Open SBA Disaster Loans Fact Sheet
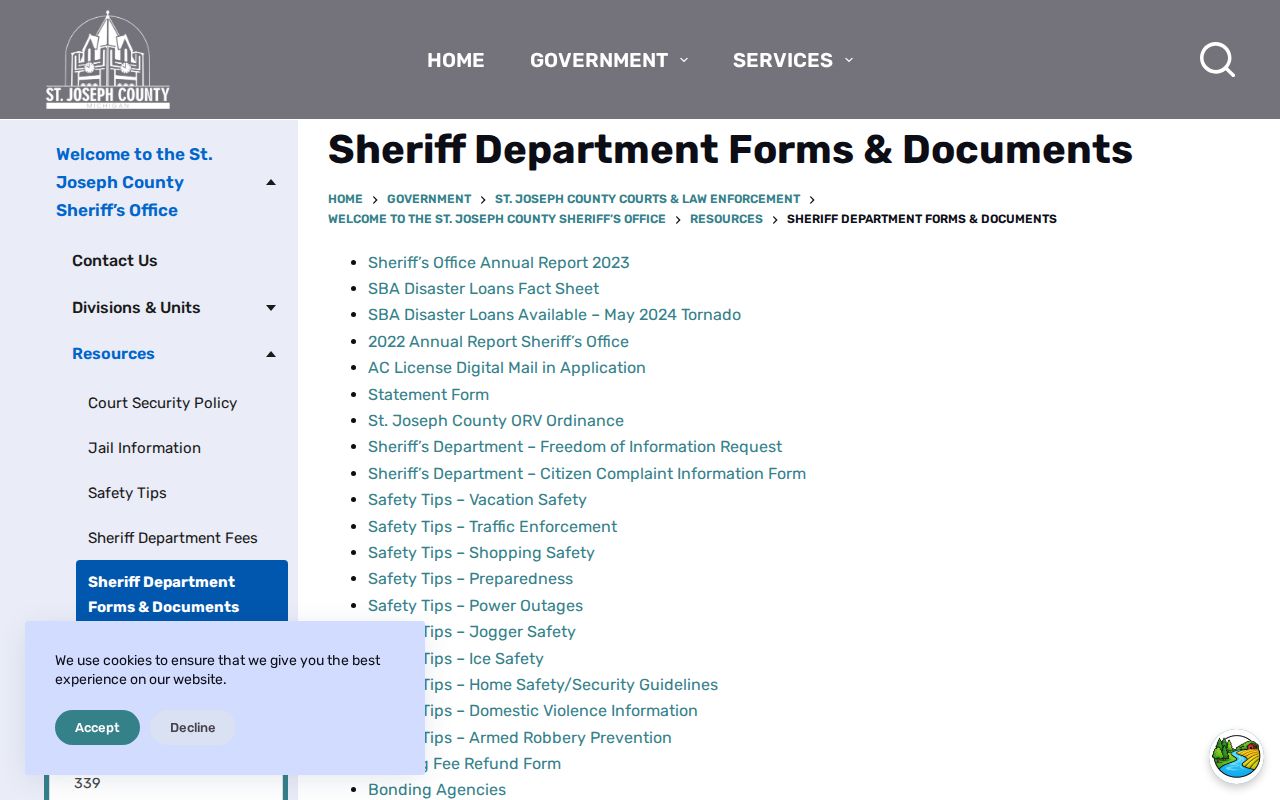Viewport: 1280px width, 800px height. coord(483,288)
